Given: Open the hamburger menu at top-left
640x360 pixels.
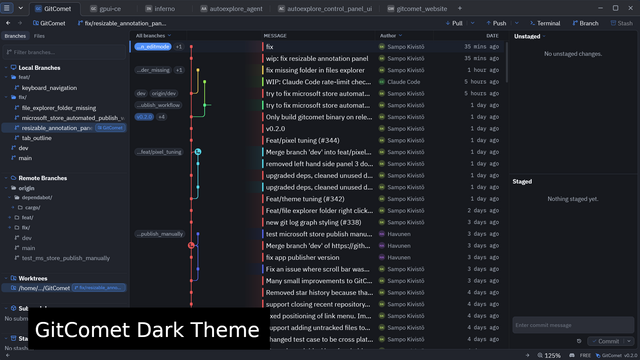Looking at the screenshot, I should (x=7, y=8).
